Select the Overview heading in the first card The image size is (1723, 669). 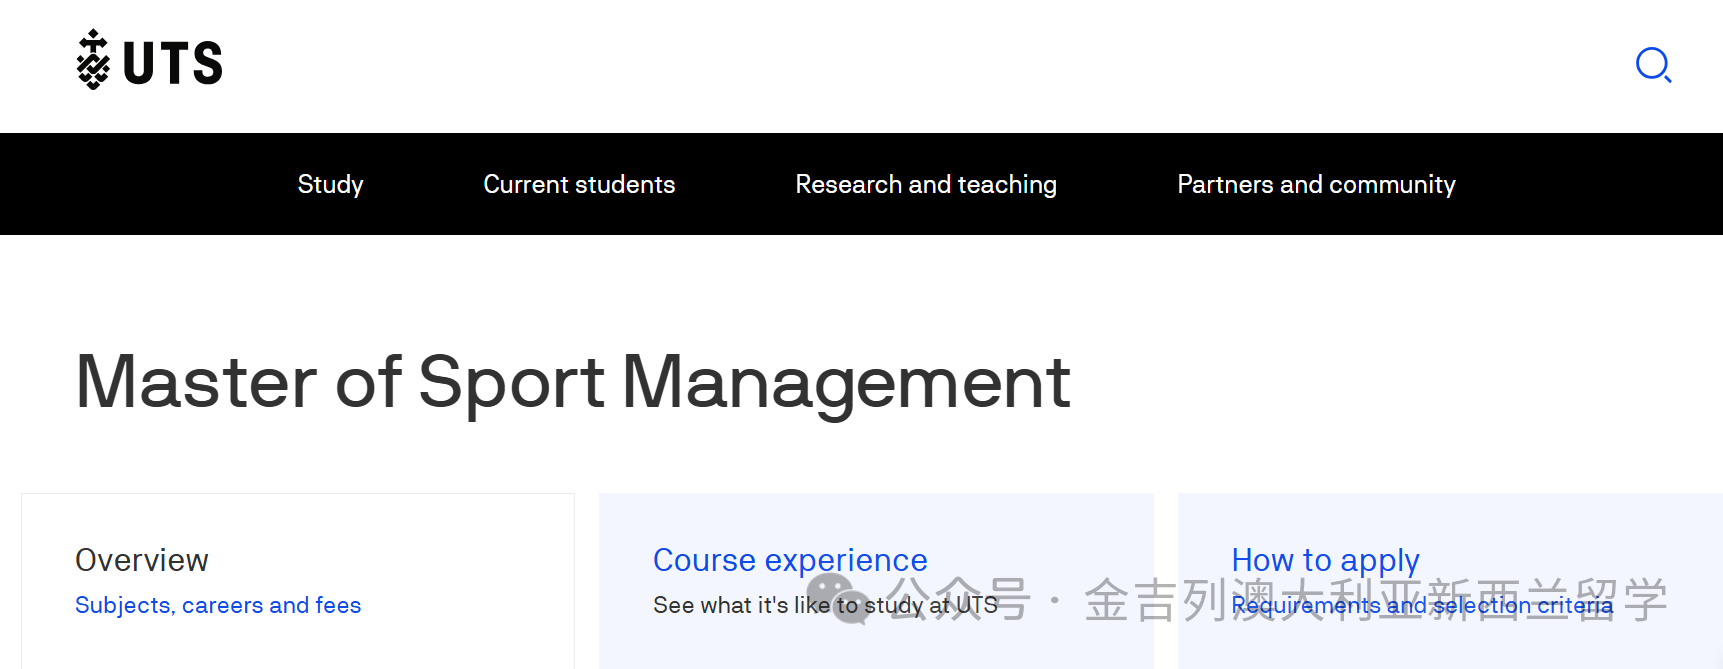click(142, 560)
